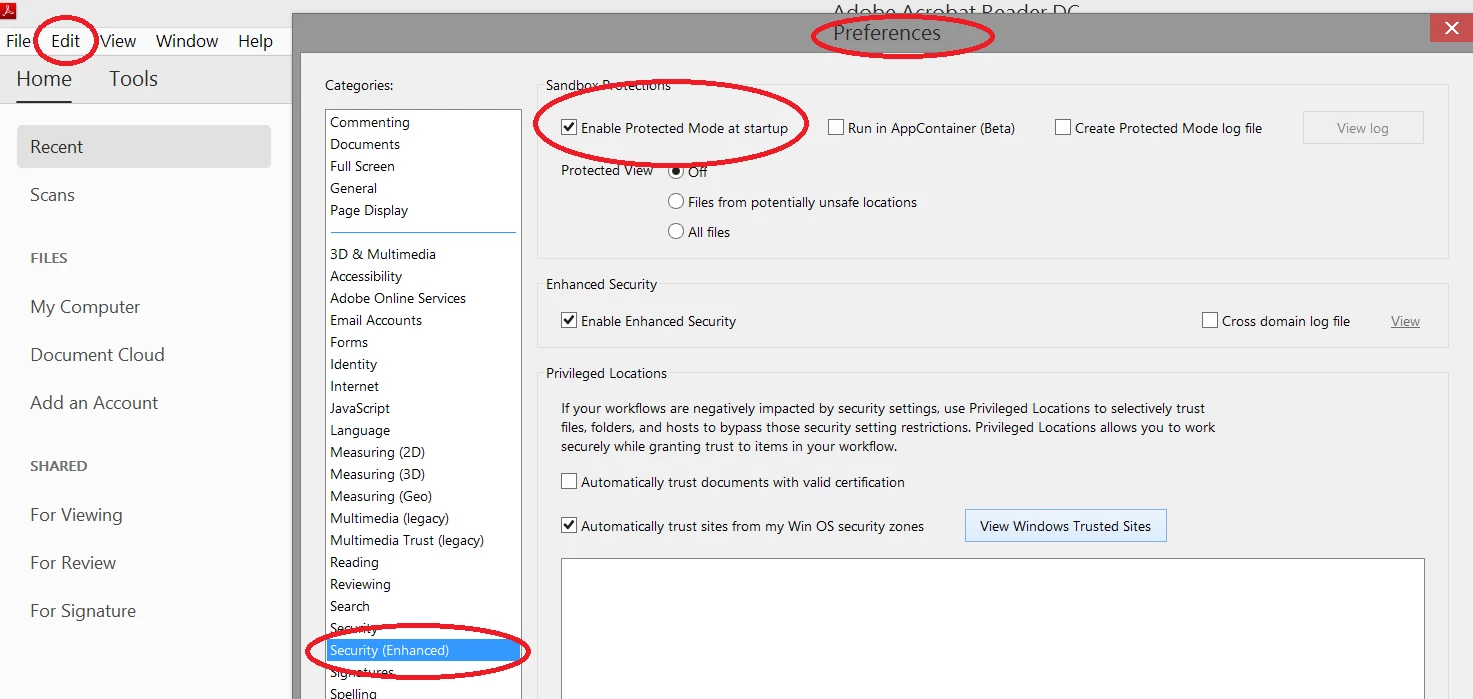This screenshot has width=1473, height=699.
Task: Open shared For Viewing list
Action: pos(76,515)
